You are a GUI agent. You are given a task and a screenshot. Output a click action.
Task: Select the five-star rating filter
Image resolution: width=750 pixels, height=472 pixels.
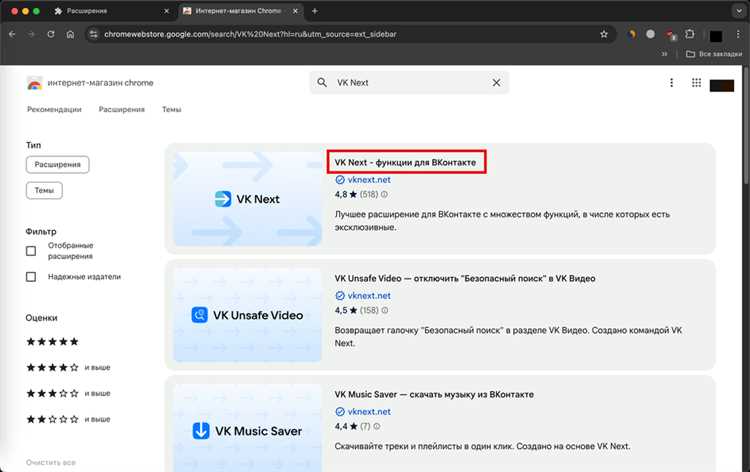coord(52,341)
